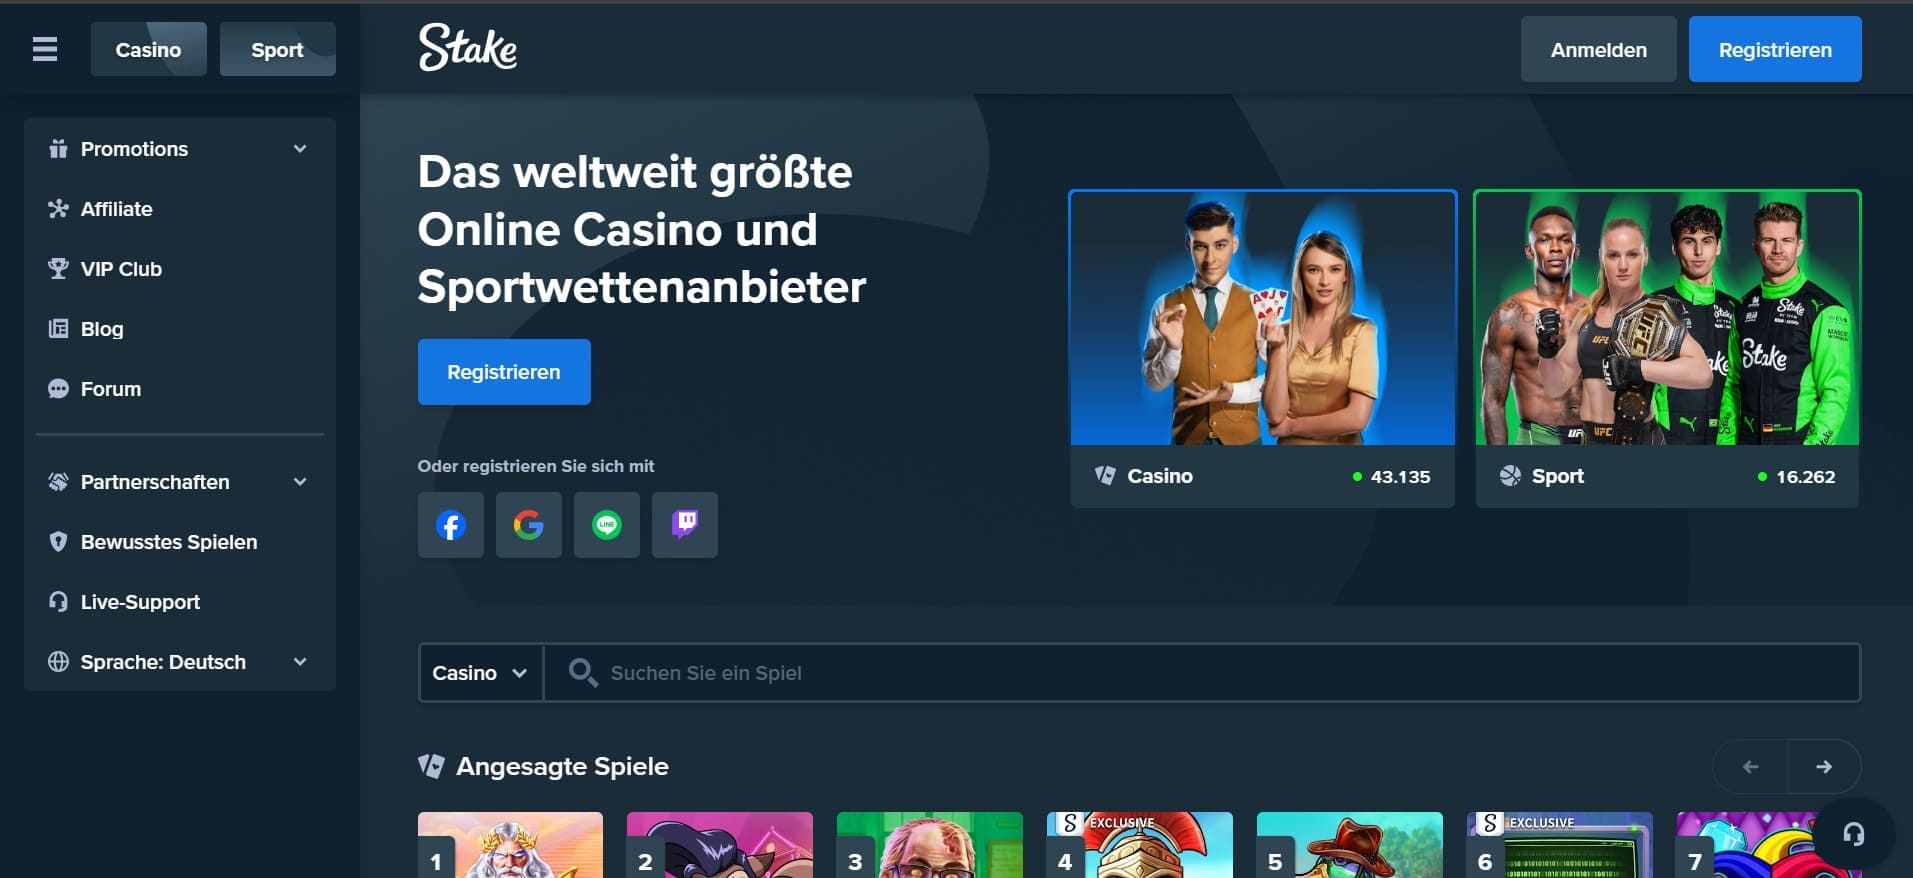Viewport: 1913px width, 878px height.
Task: Click the Registrieren button below the headline
Action: (503, 372)
